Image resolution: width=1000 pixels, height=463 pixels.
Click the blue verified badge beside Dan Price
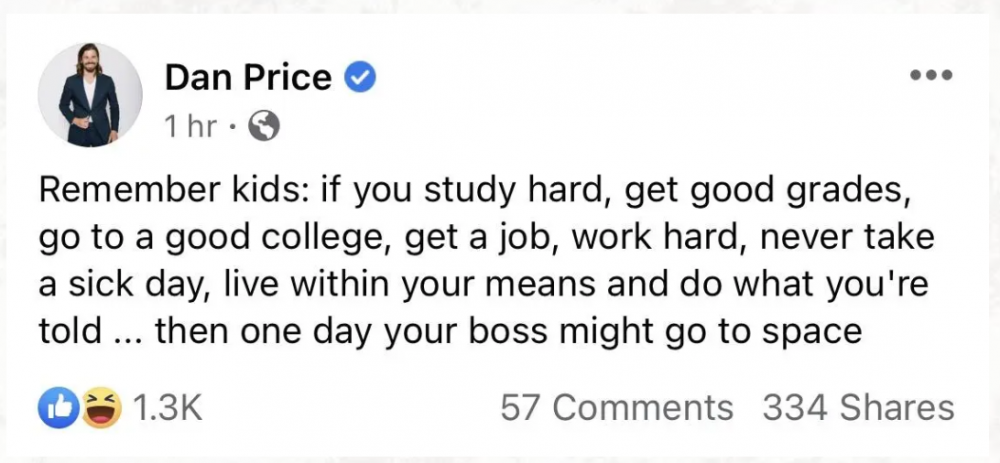click(360, 77)
